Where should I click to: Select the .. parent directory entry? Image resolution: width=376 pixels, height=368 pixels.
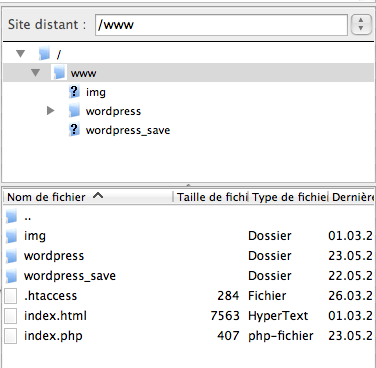[28, 218]
